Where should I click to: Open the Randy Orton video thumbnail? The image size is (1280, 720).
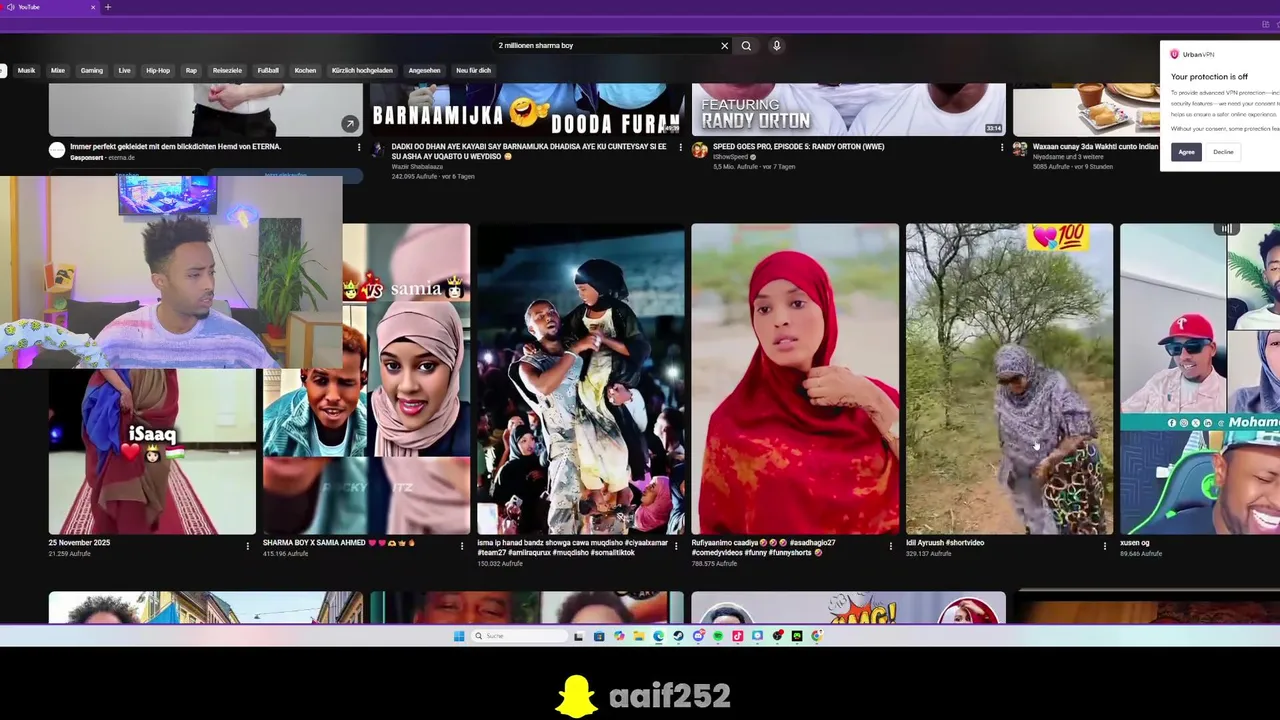click(x=849, y=109)
